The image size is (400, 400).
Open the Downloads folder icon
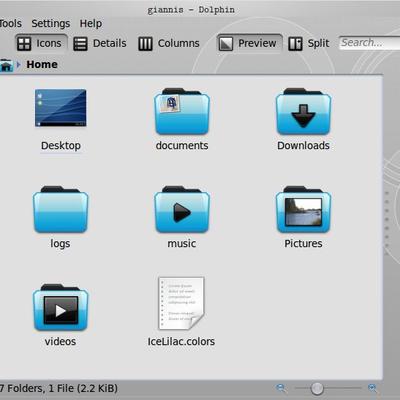click(x=303, y=111)
